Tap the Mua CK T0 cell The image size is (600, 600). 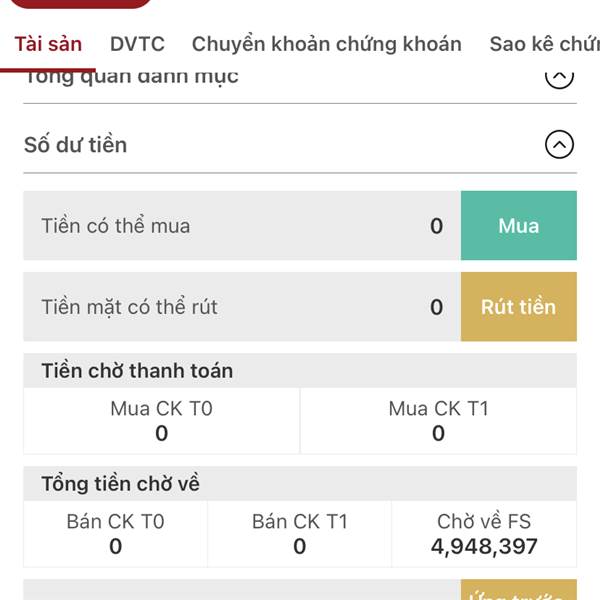point(161,421)
